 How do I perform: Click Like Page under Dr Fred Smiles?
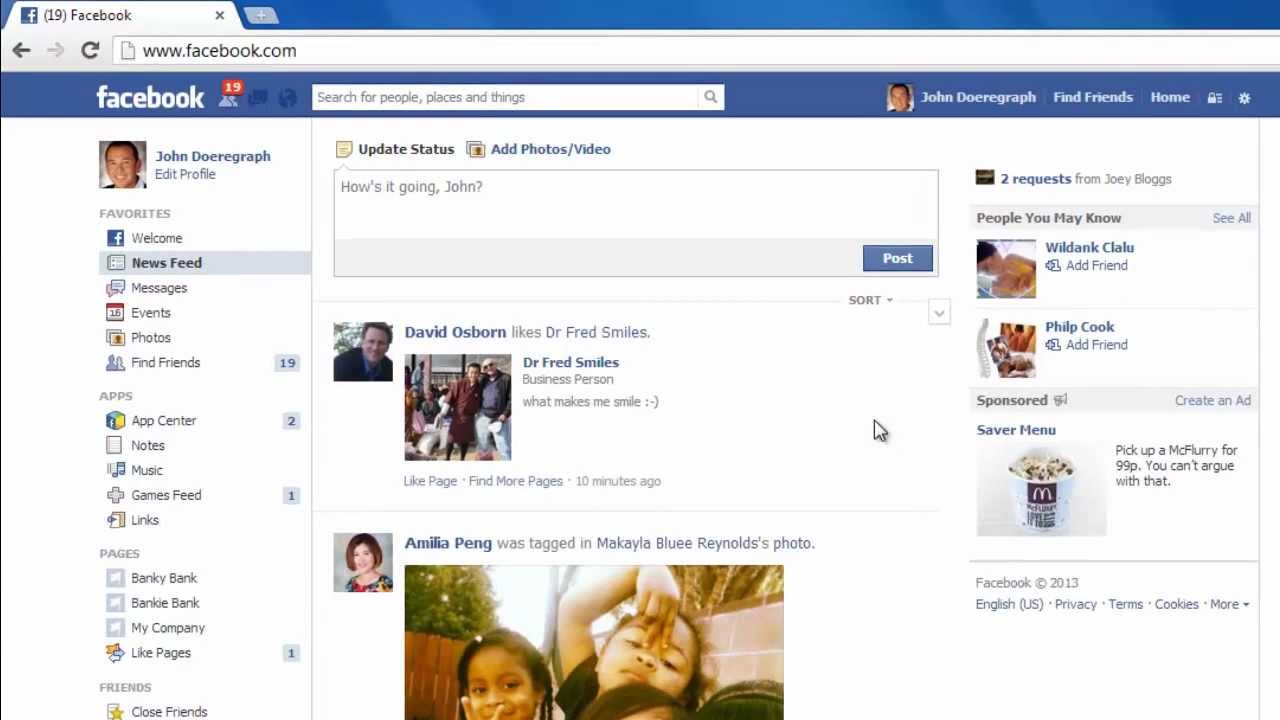click(430, 481)
